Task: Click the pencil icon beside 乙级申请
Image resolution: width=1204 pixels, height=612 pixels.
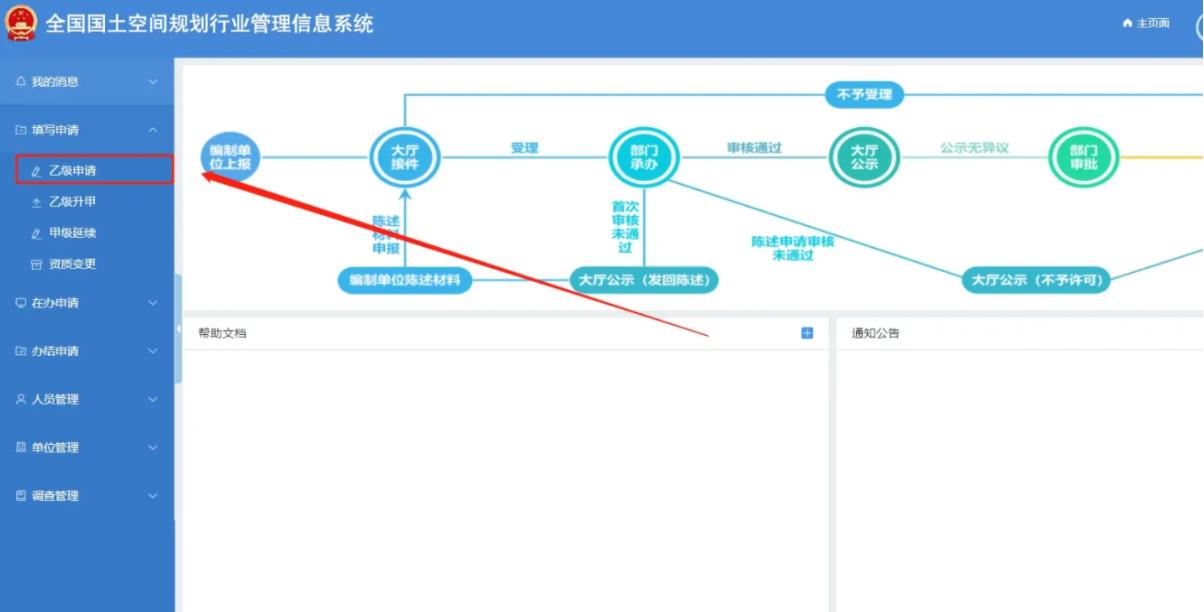Action: (37, 171)
